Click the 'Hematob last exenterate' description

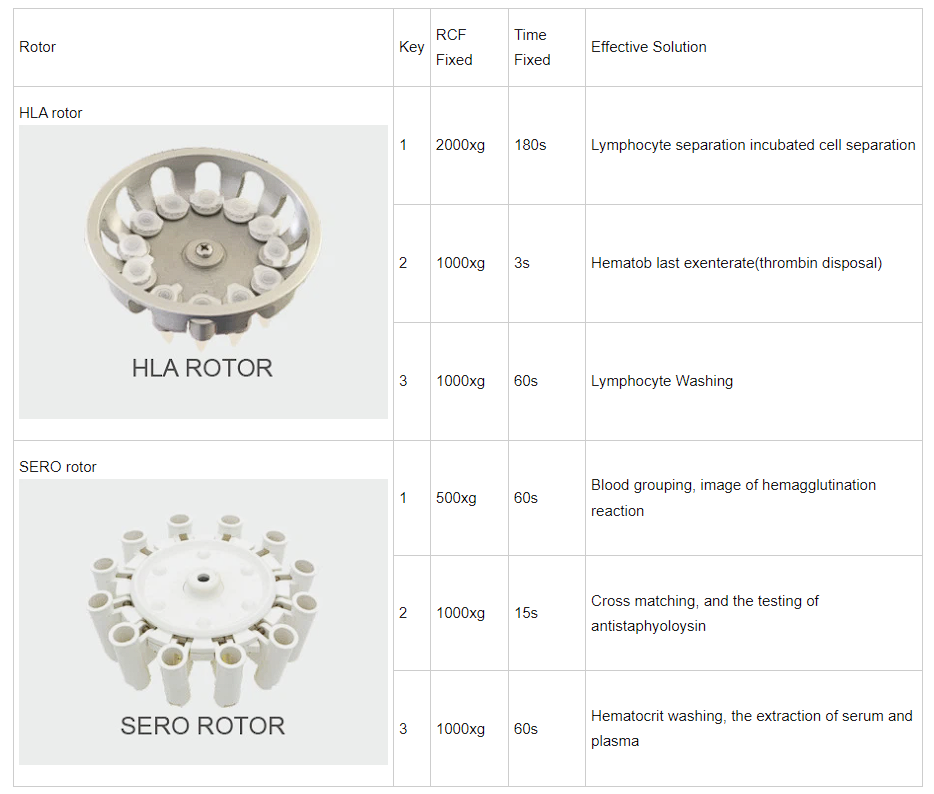736,263
